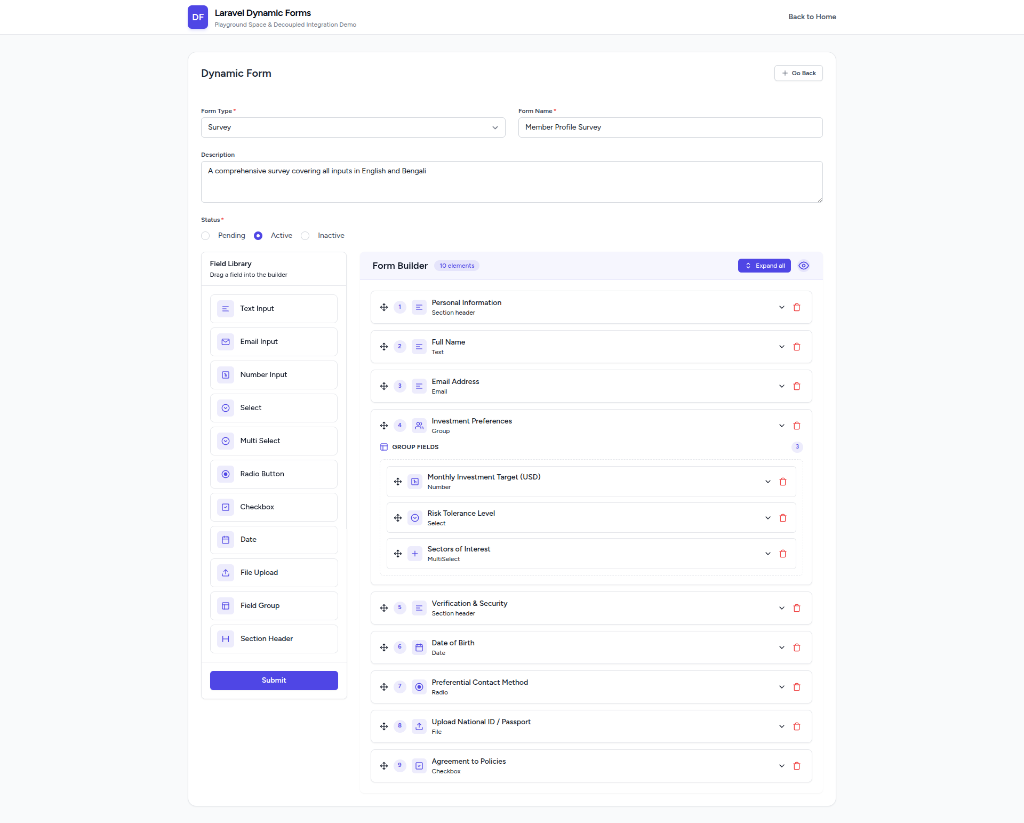Delete Preferential Contact Method field

tap(797, 687)
